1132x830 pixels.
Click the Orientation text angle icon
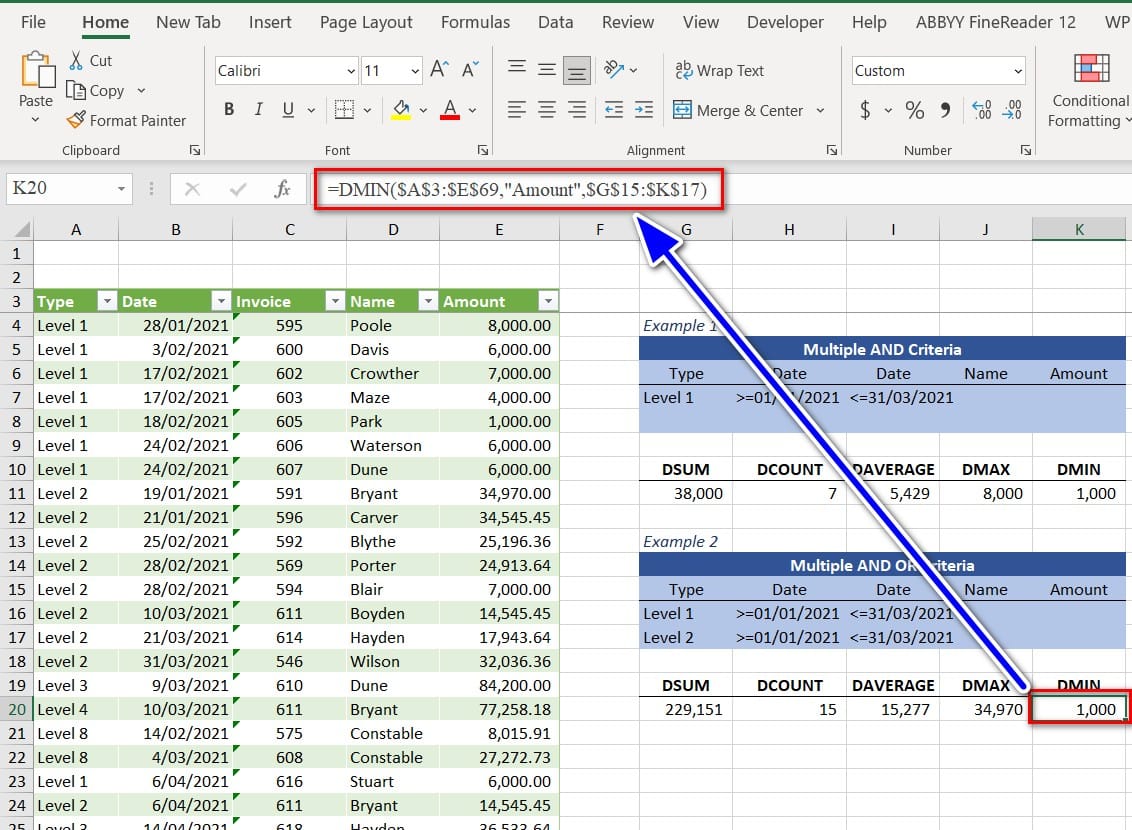(614, 70)
